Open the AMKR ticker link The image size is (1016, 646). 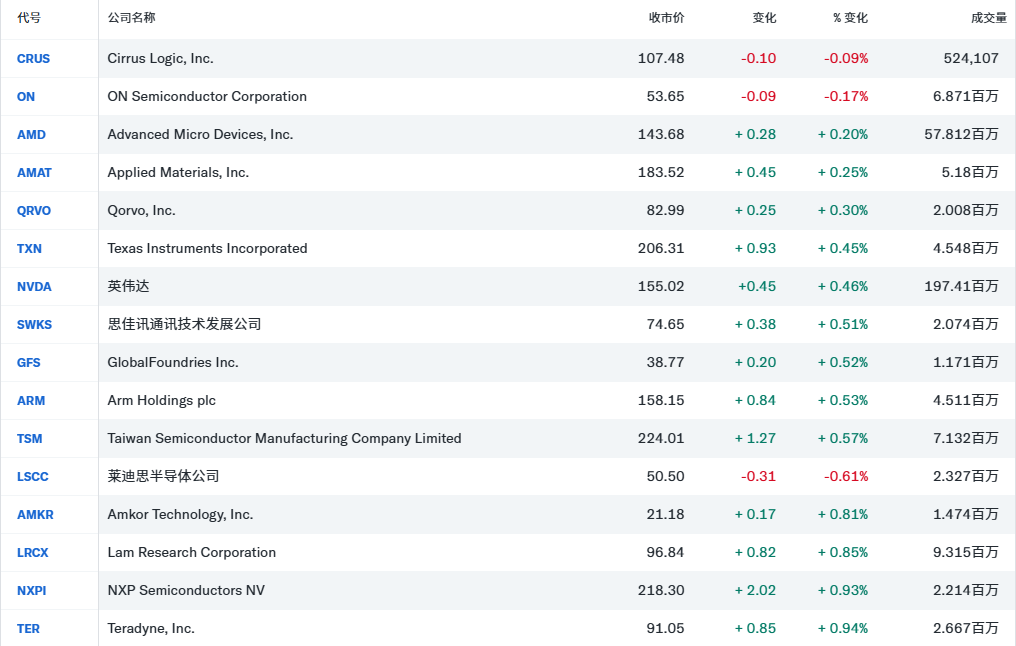35,515
